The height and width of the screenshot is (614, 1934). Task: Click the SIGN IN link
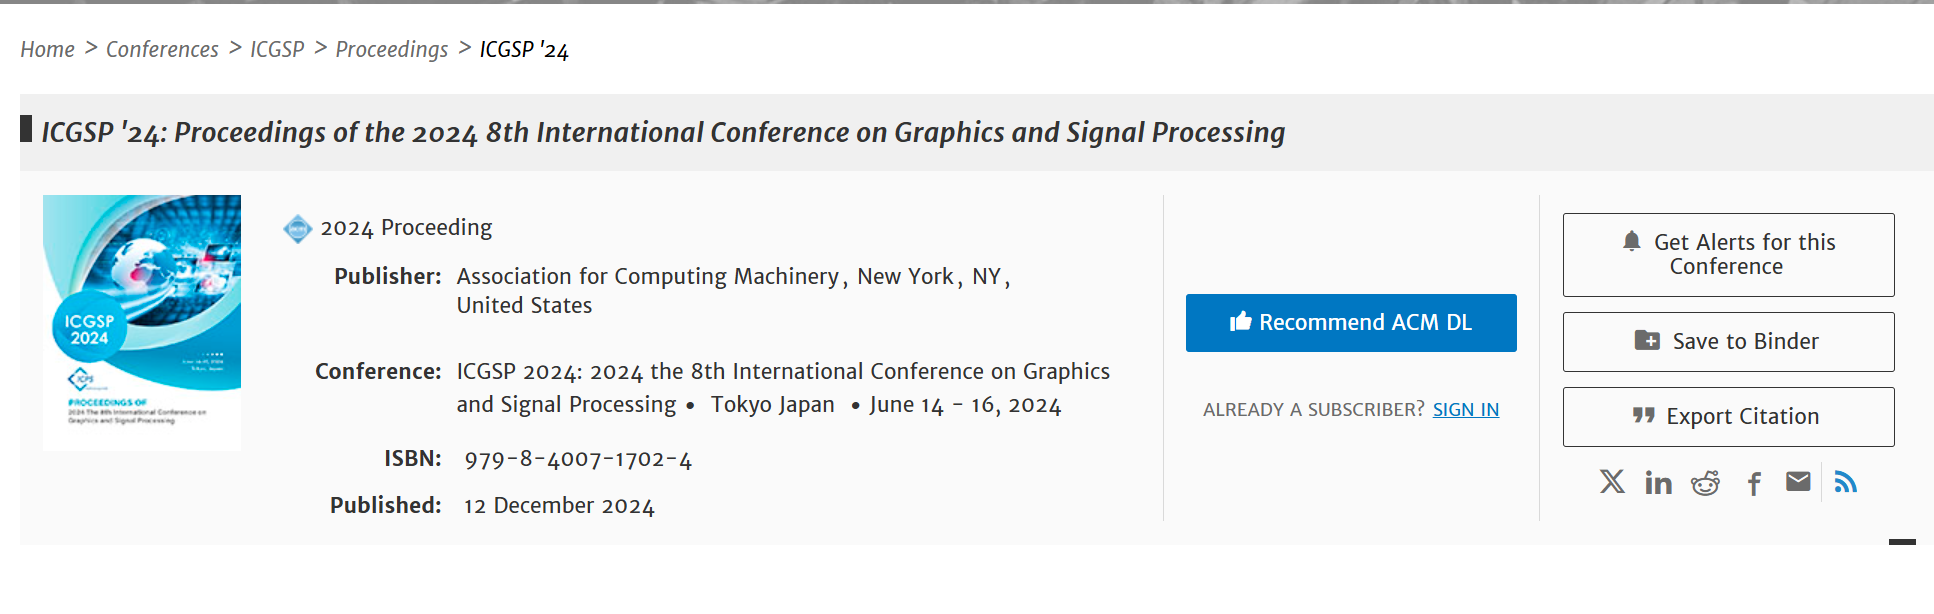point(1465,409)
